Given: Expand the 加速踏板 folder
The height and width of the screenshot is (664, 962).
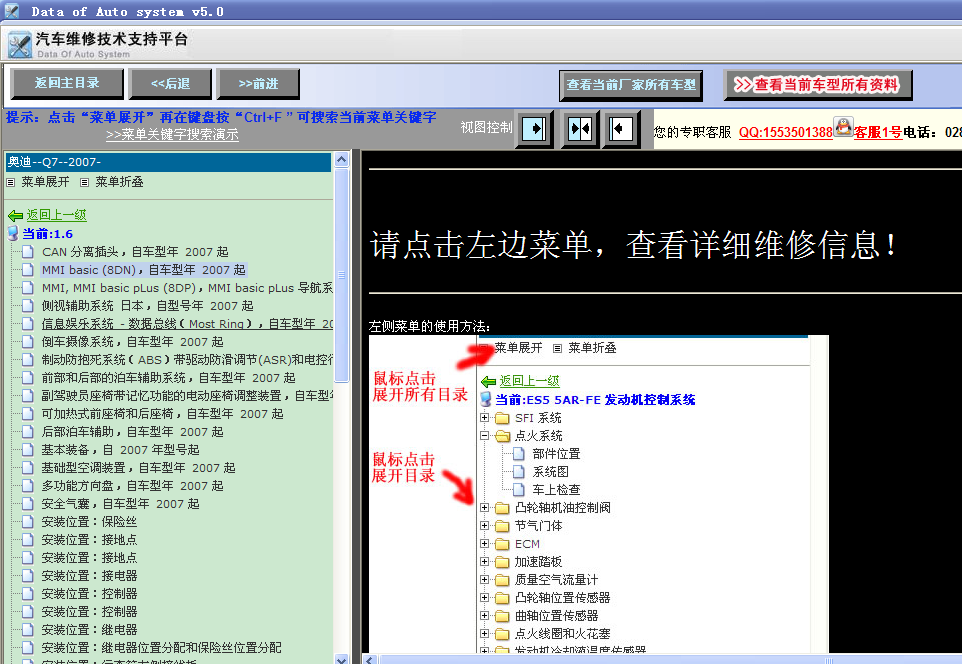Looking at the screenshot, I should pos(485,562).
